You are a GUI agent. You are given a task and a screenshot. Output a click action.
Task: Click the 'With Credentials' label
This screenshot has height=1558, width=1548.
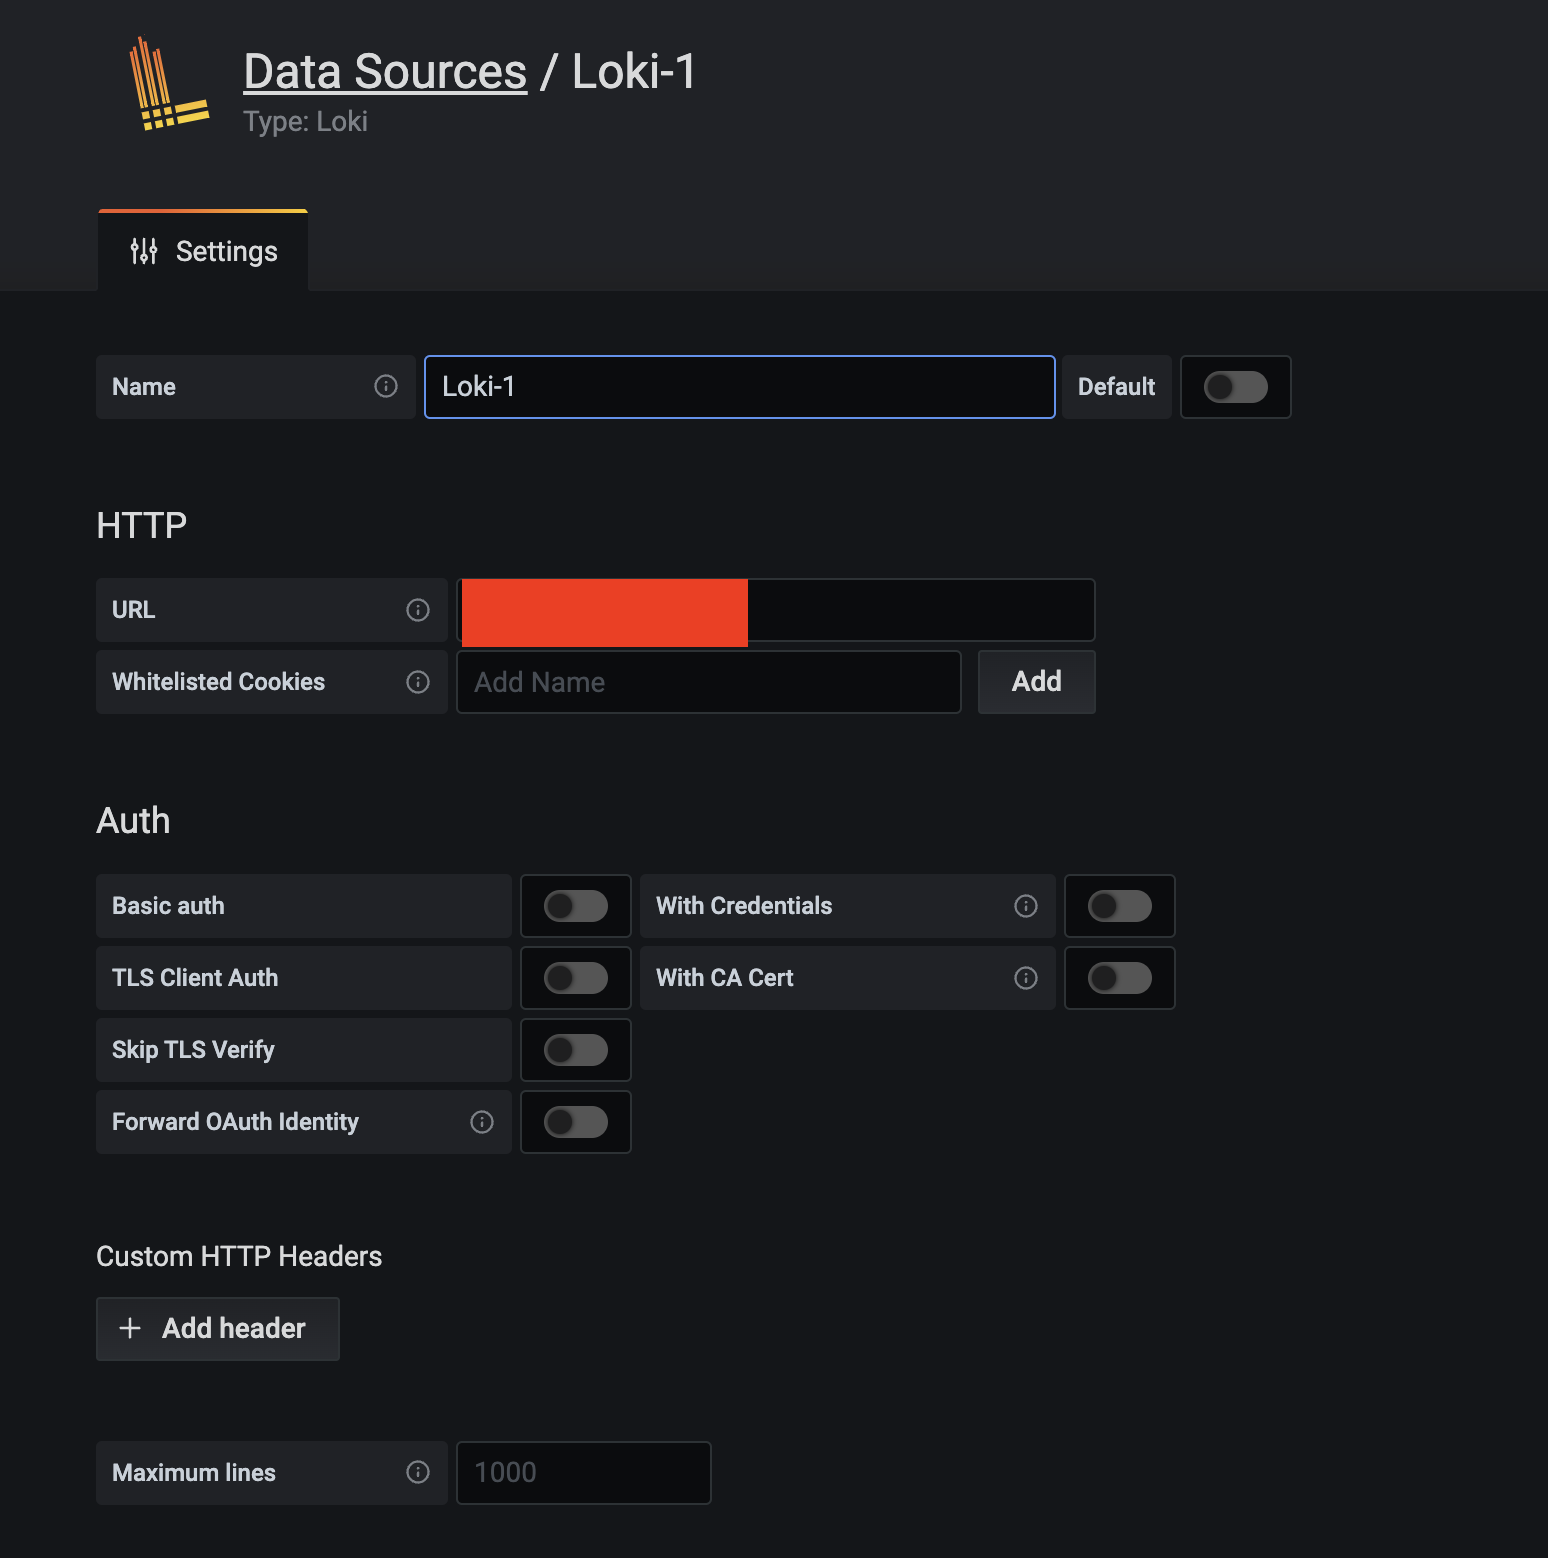[744, 906]
